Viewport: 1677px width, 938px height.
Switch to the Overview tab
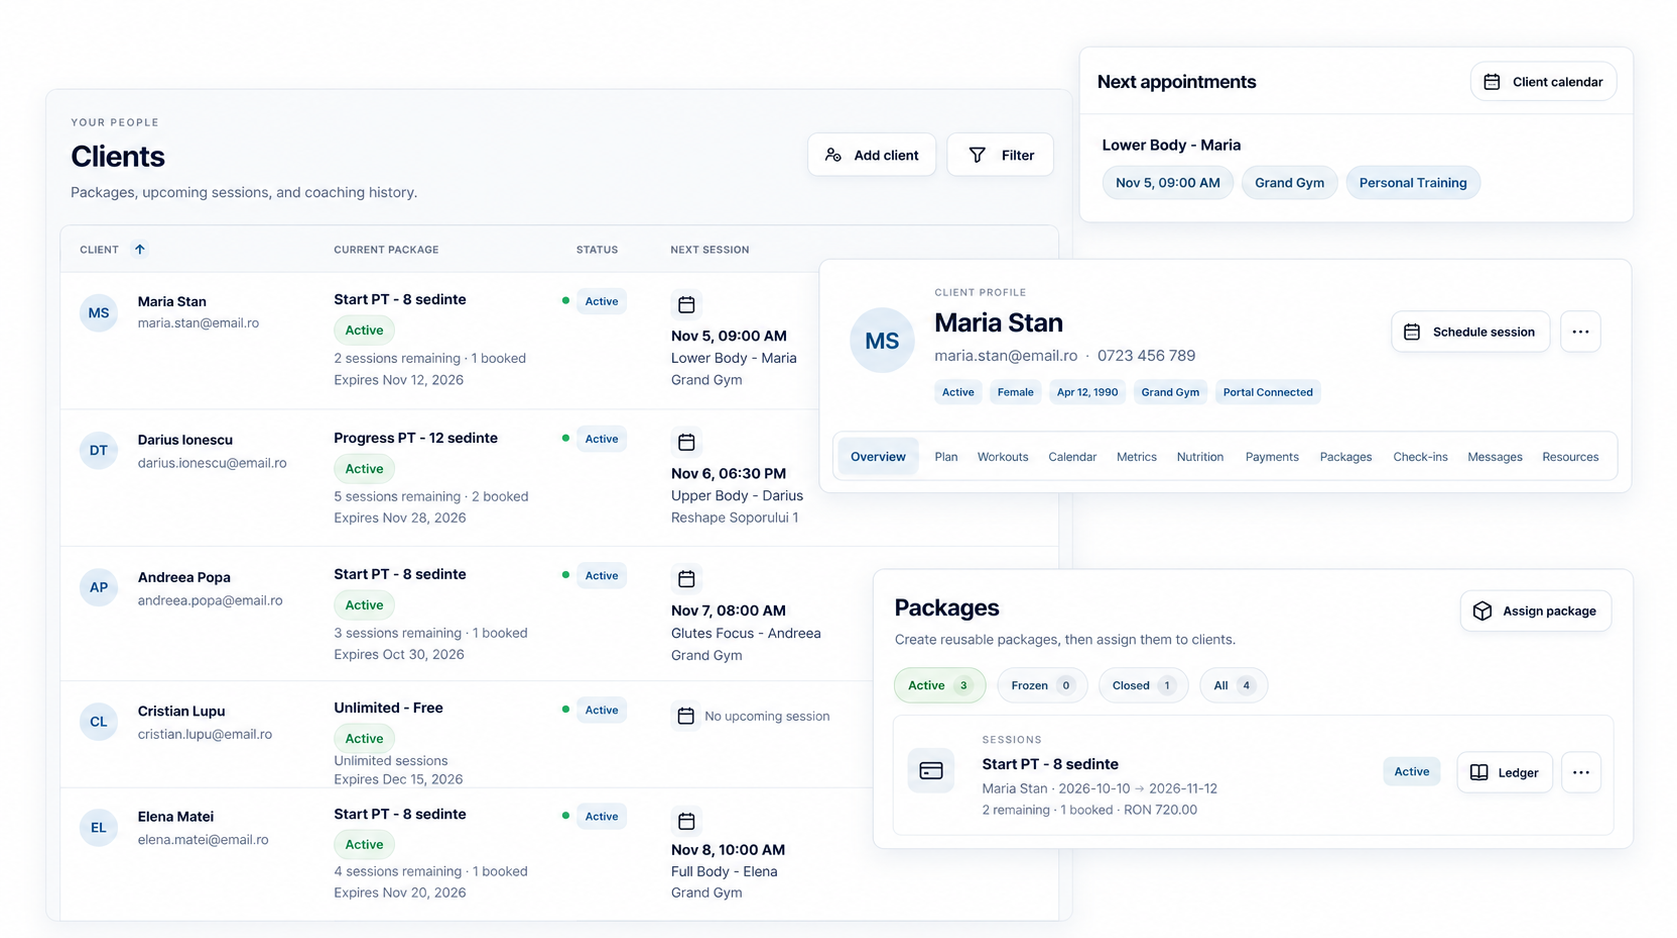(878, 457)
